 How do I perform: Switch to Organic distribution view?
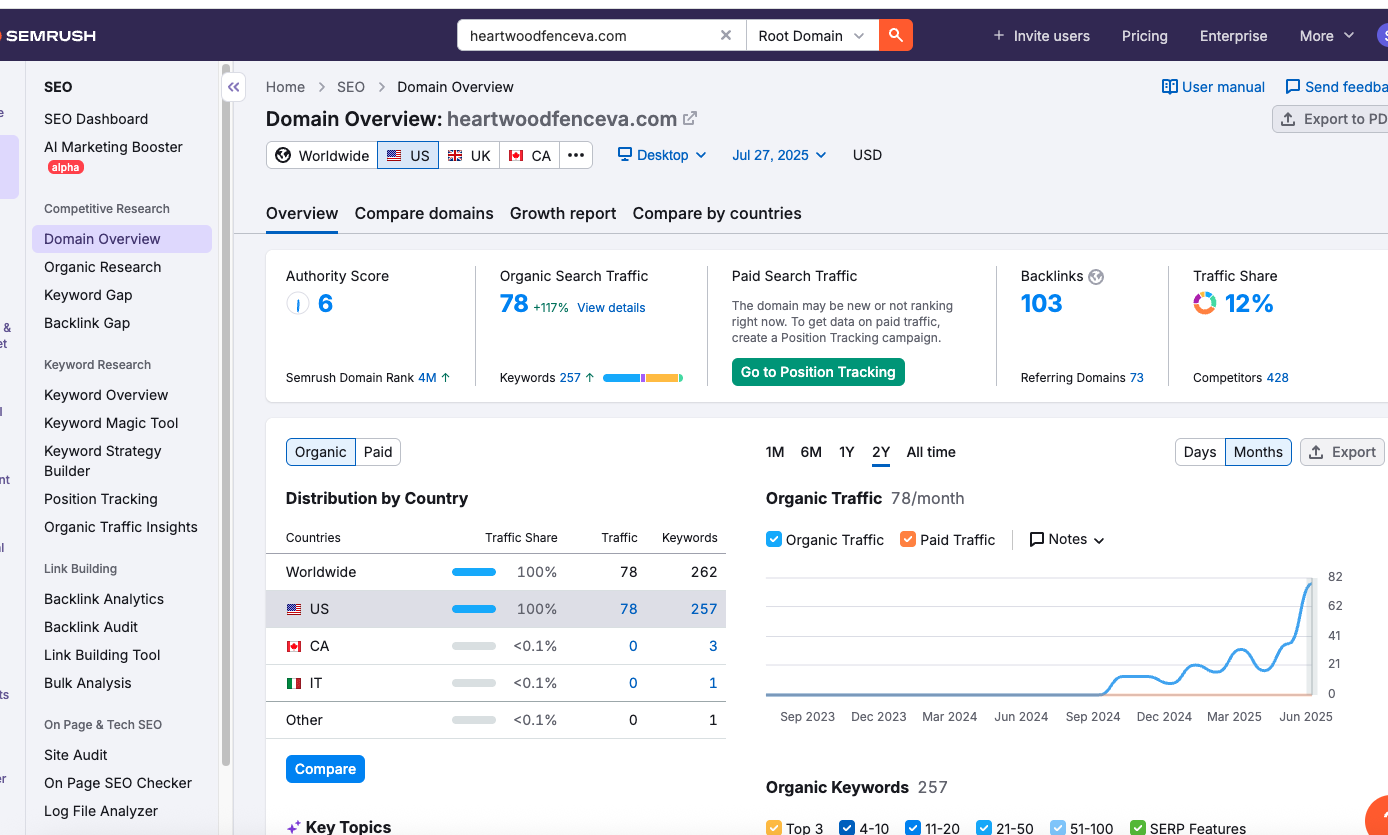pyautogui.click(x=320, y=452)
